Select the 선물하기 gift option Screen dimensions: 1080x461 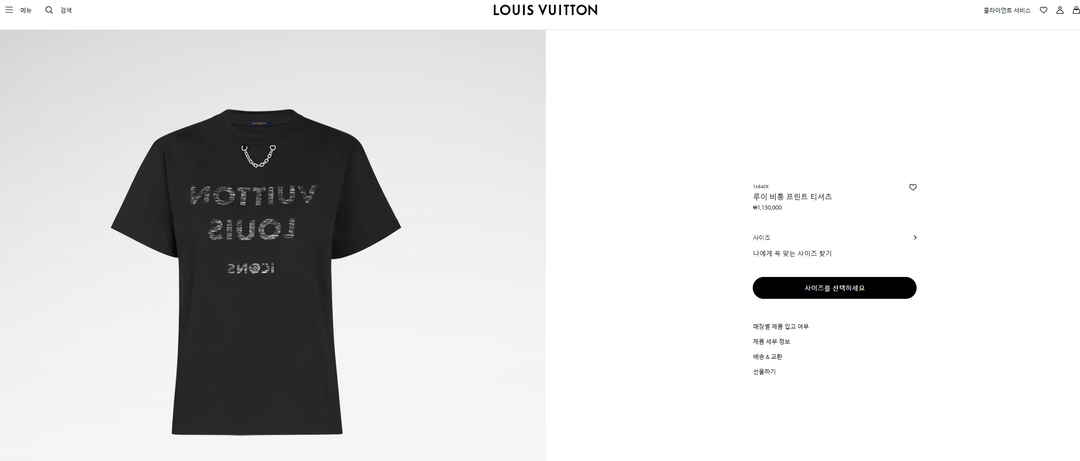click(x=764, y=372)
